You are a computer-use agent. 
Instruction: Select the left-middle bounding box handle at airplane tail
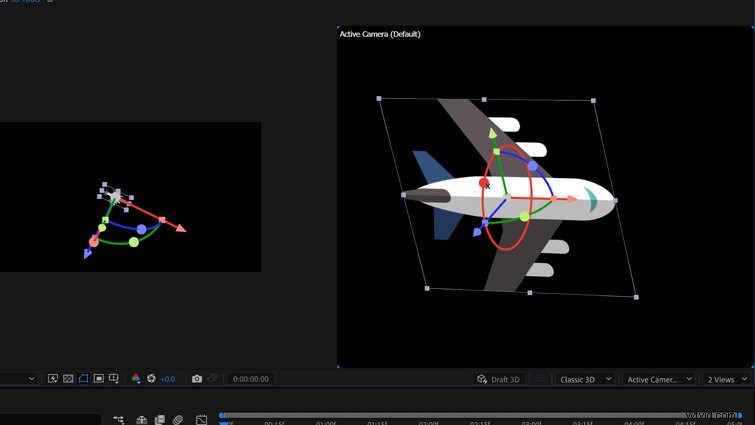[404, 195]
